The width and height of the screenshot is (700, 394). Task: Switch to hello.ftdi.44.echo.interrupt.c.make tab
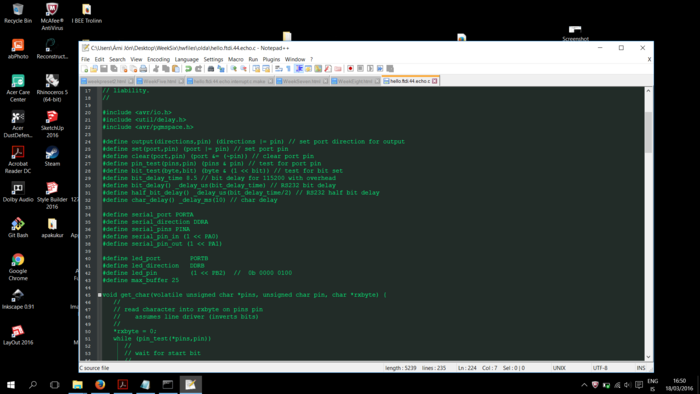pyautogui.click(x=230, y=81)
